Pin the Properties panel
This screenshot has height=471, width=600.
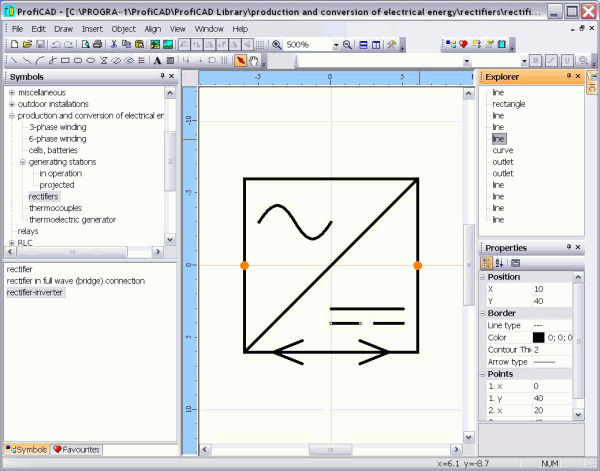pyautogui.click(x=569, y=247)
